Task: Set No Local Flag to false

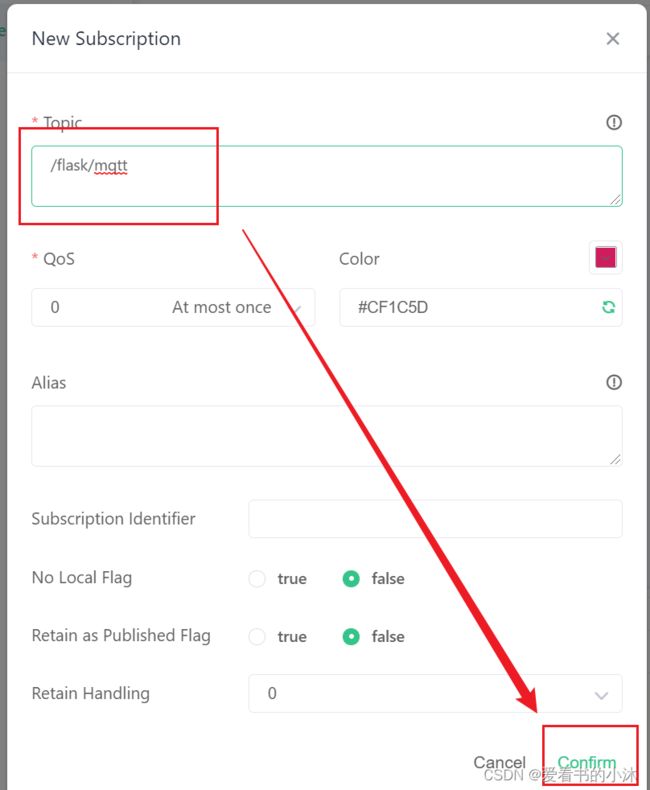Action: tap(351, 578)
